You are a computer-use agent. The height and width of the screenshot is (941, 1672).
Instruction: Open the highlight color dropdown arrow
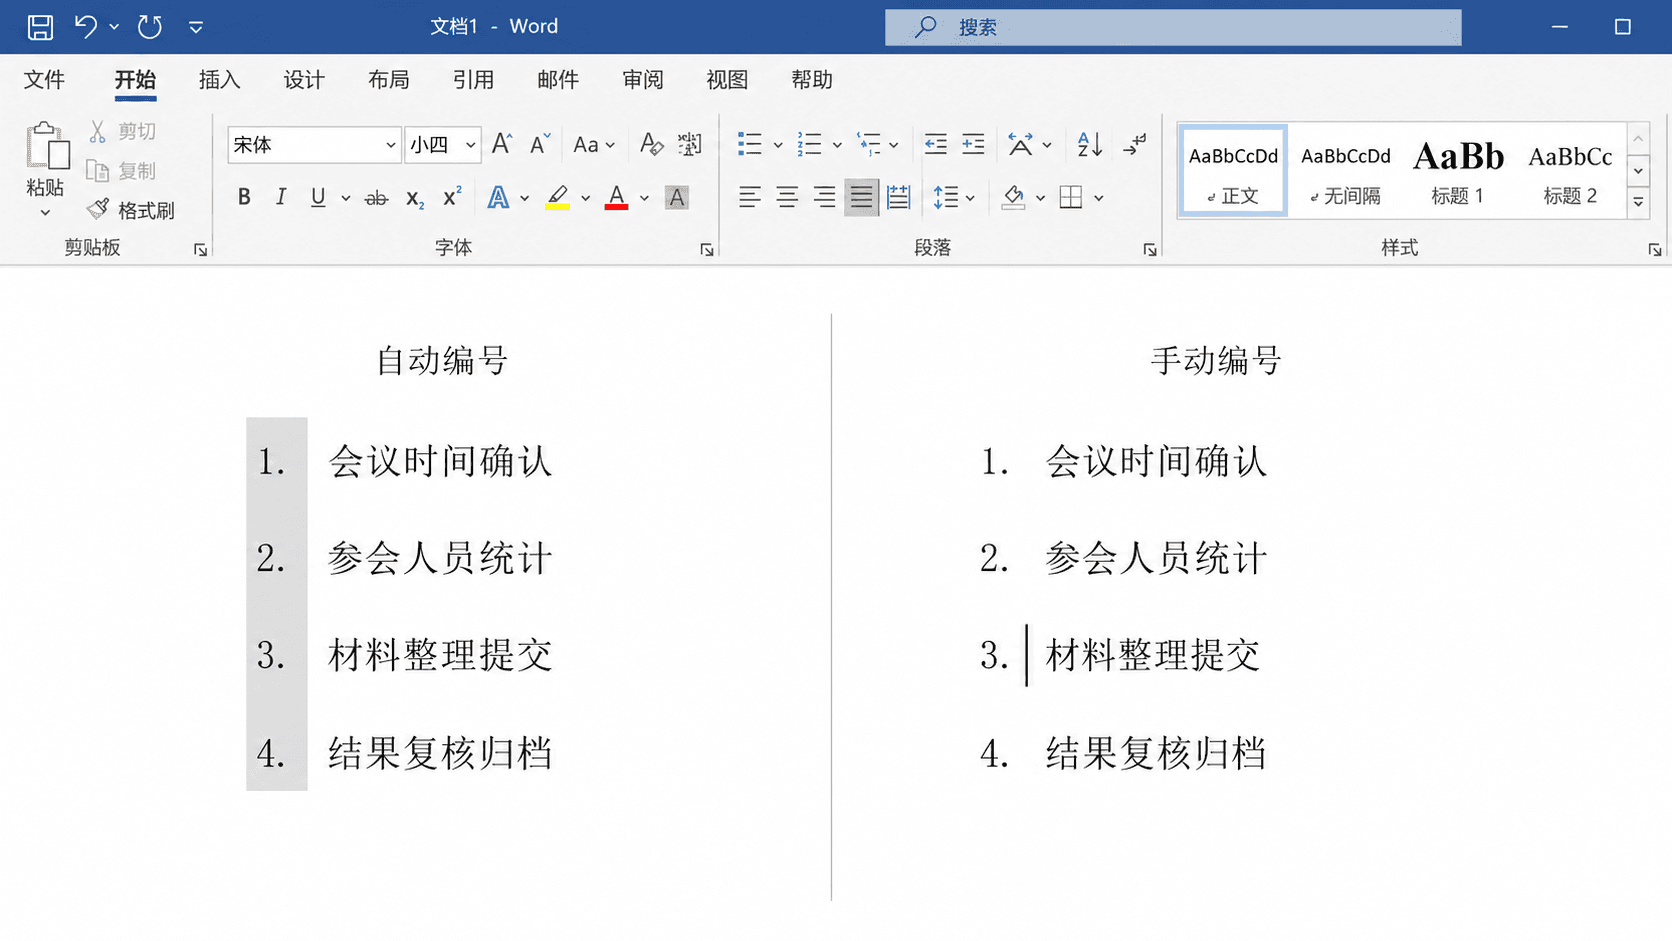586,198
